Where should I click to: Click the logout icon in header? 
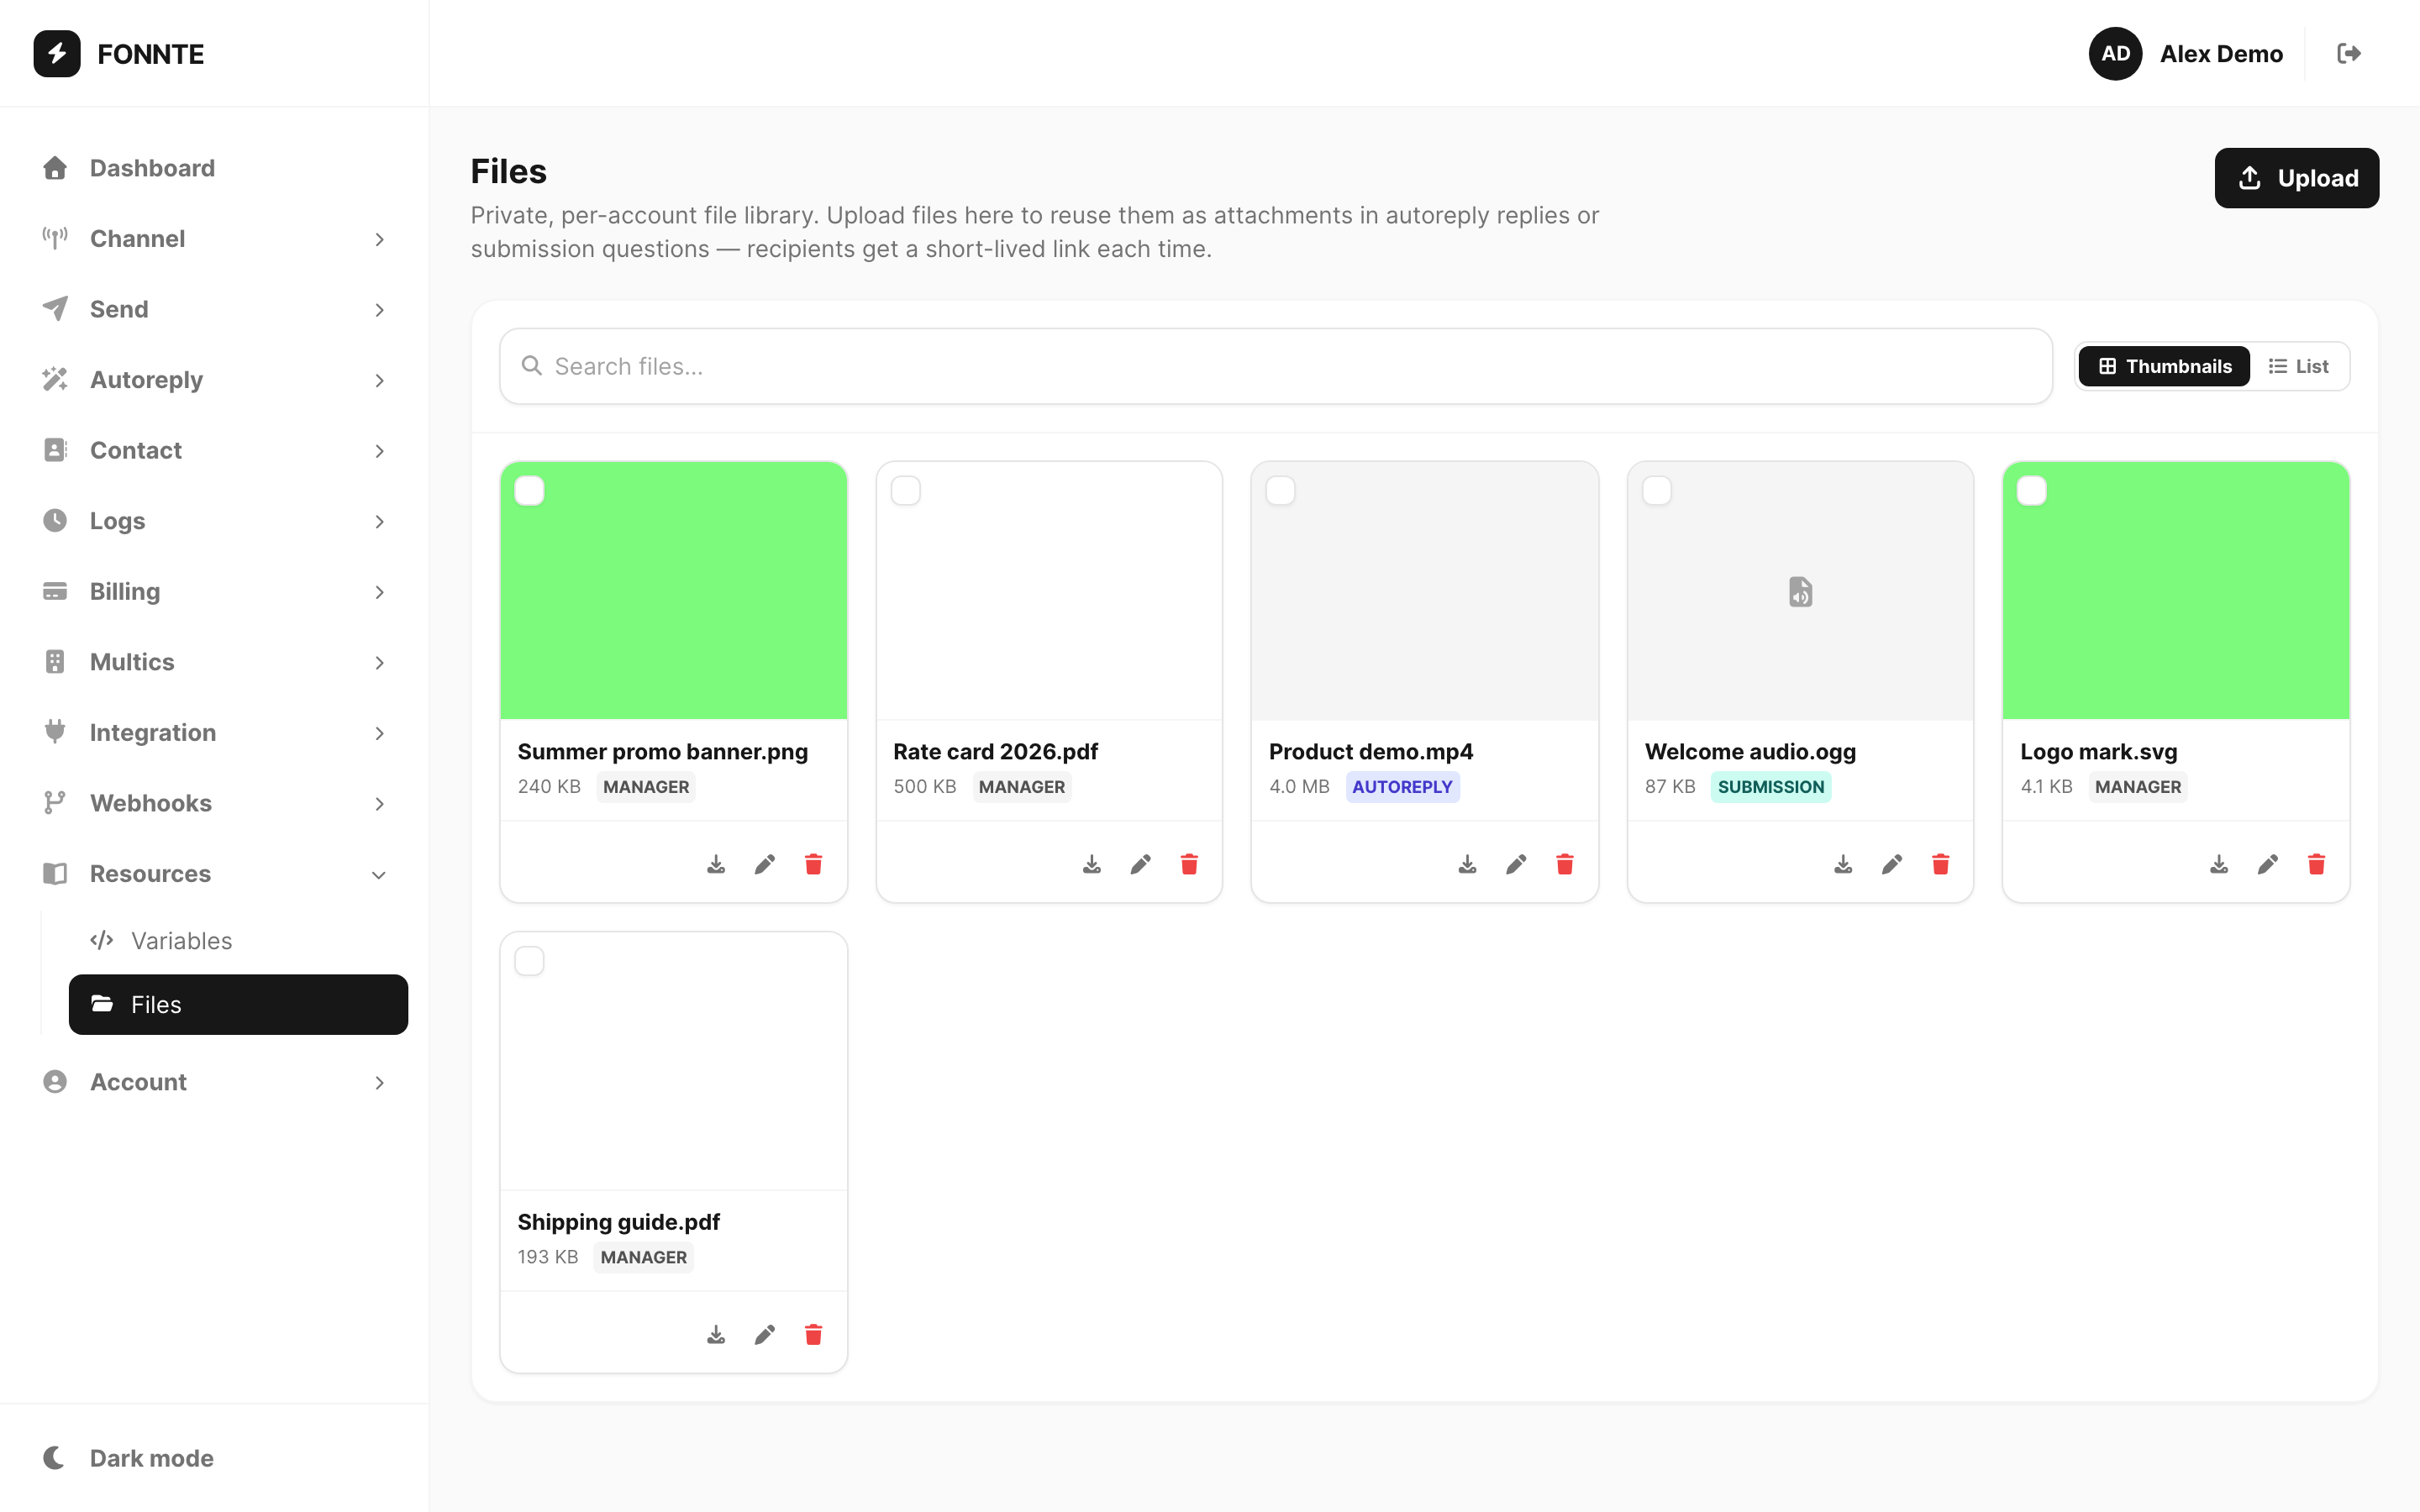point(2349,53)
